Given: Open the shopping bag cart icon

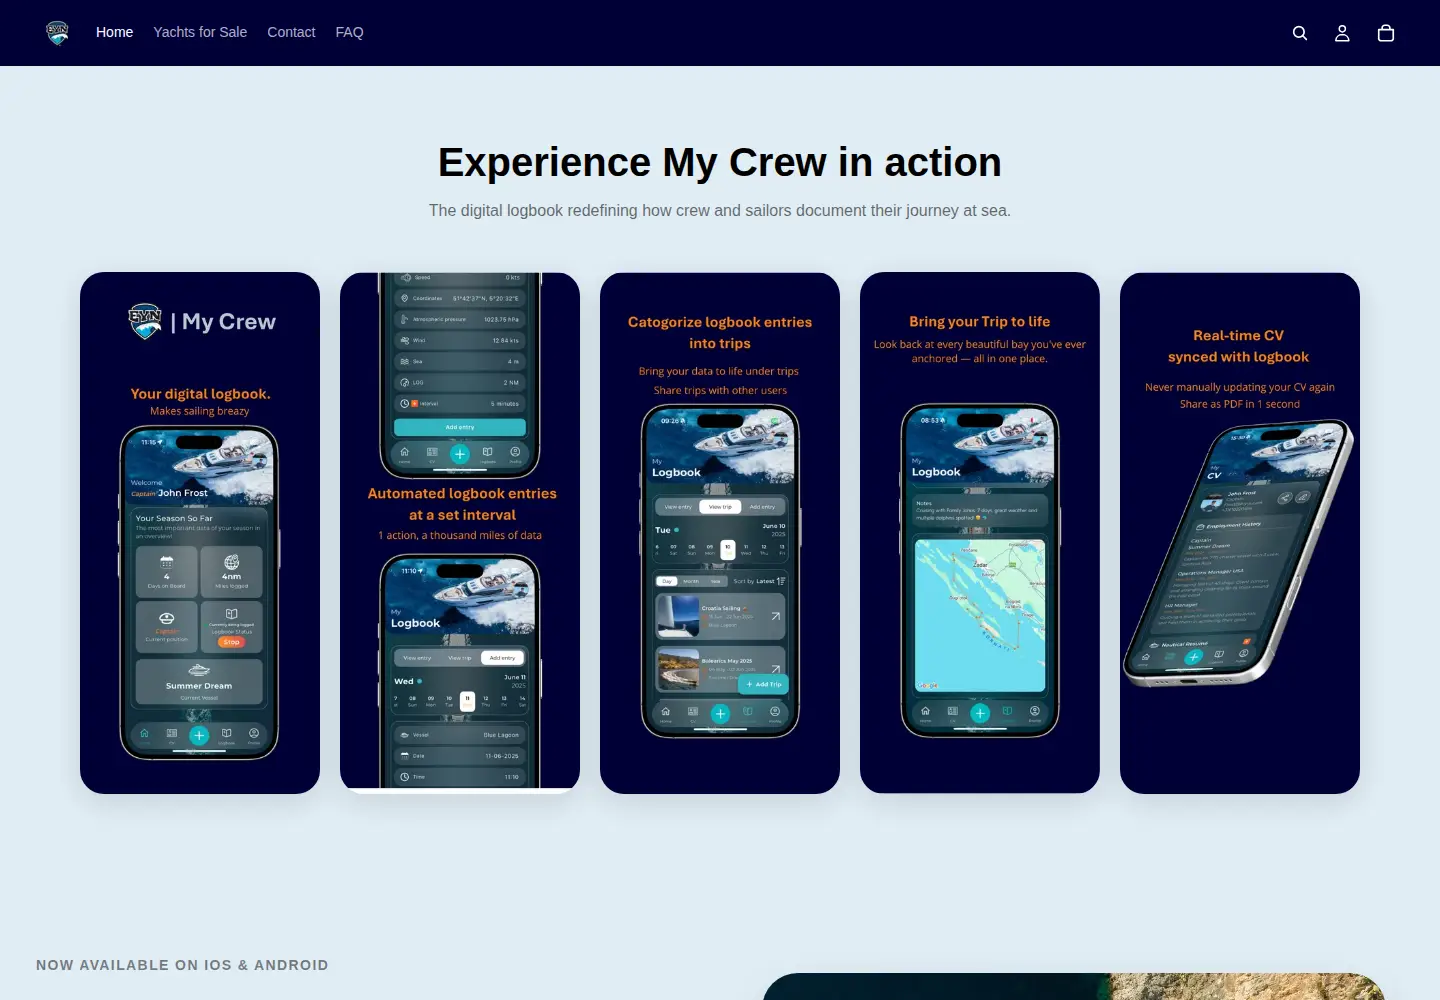Looking at the screenshot, I should (x=1386, y=33).
